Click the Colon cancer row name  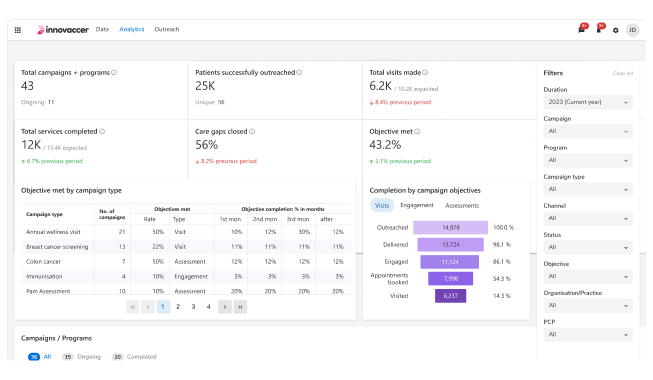click(x=43, y=262)
